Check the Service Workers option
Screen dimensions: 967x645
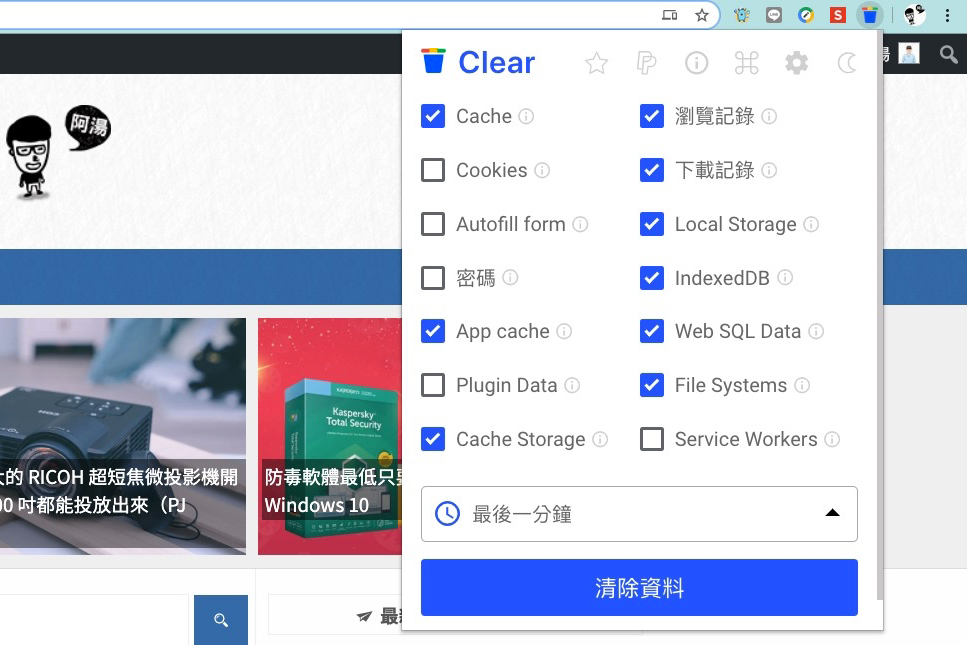pyautogui.click(x=652, y=438)
